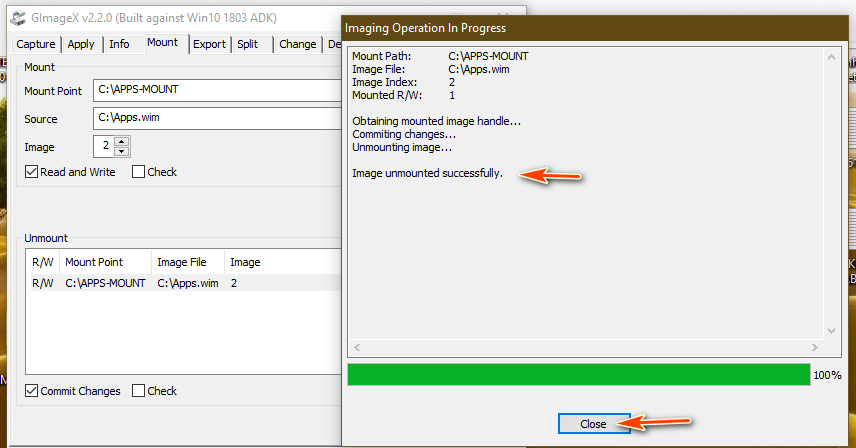Click the Image column header
The width and height of the screenshot is (856, 448).
[x=283, y=262]
